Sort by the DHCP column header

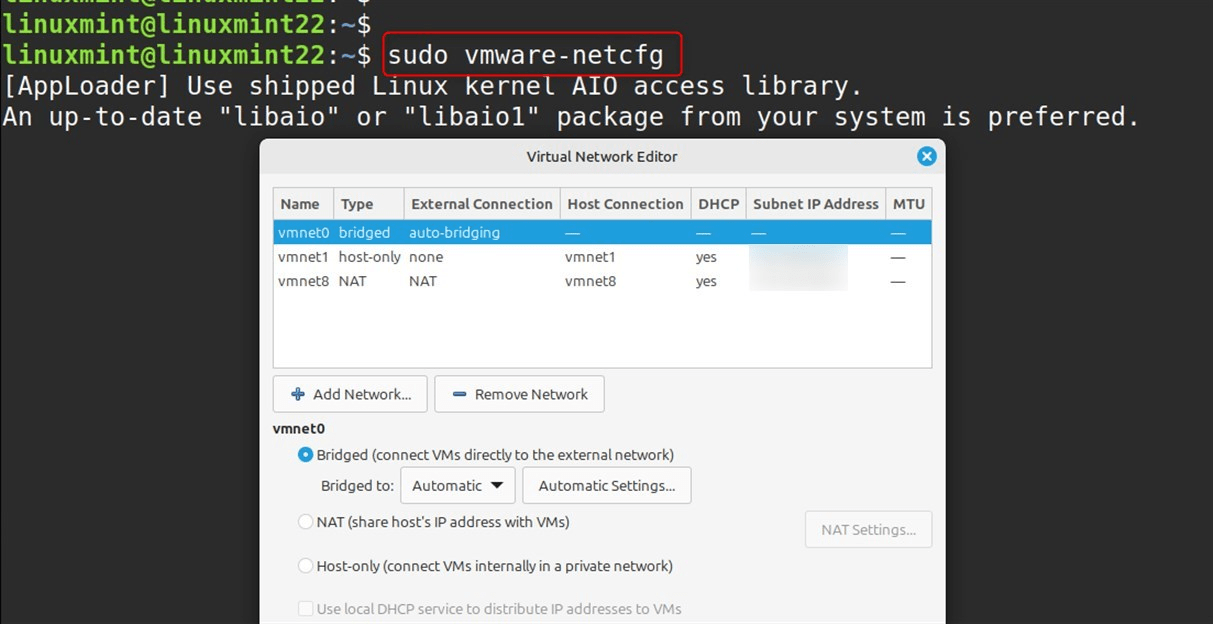(x=719, y=204)
